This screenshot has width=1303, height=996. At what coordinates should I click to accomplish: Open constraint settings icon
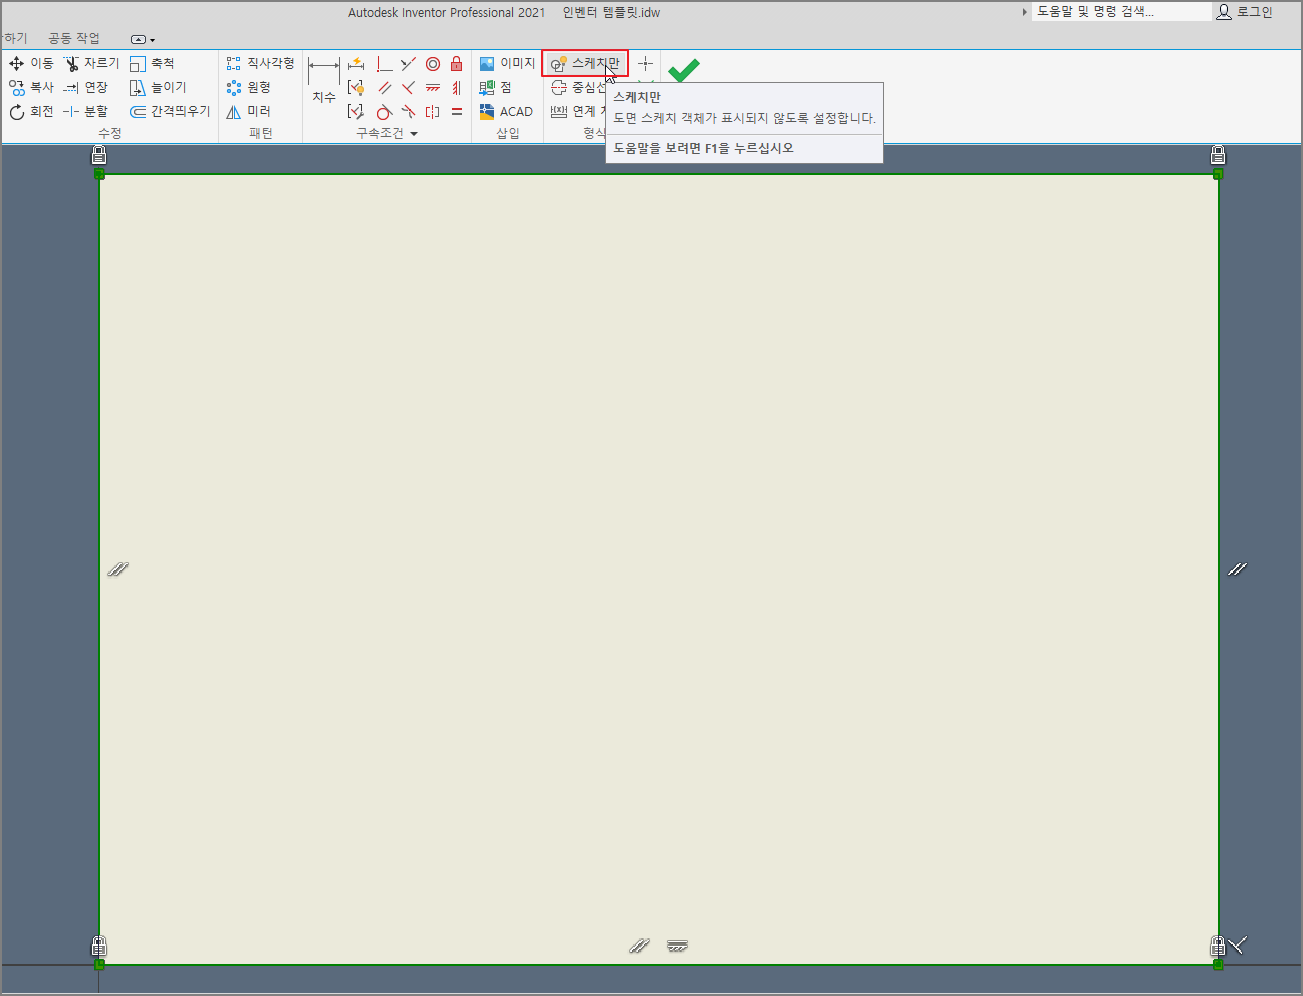[356, 111]
